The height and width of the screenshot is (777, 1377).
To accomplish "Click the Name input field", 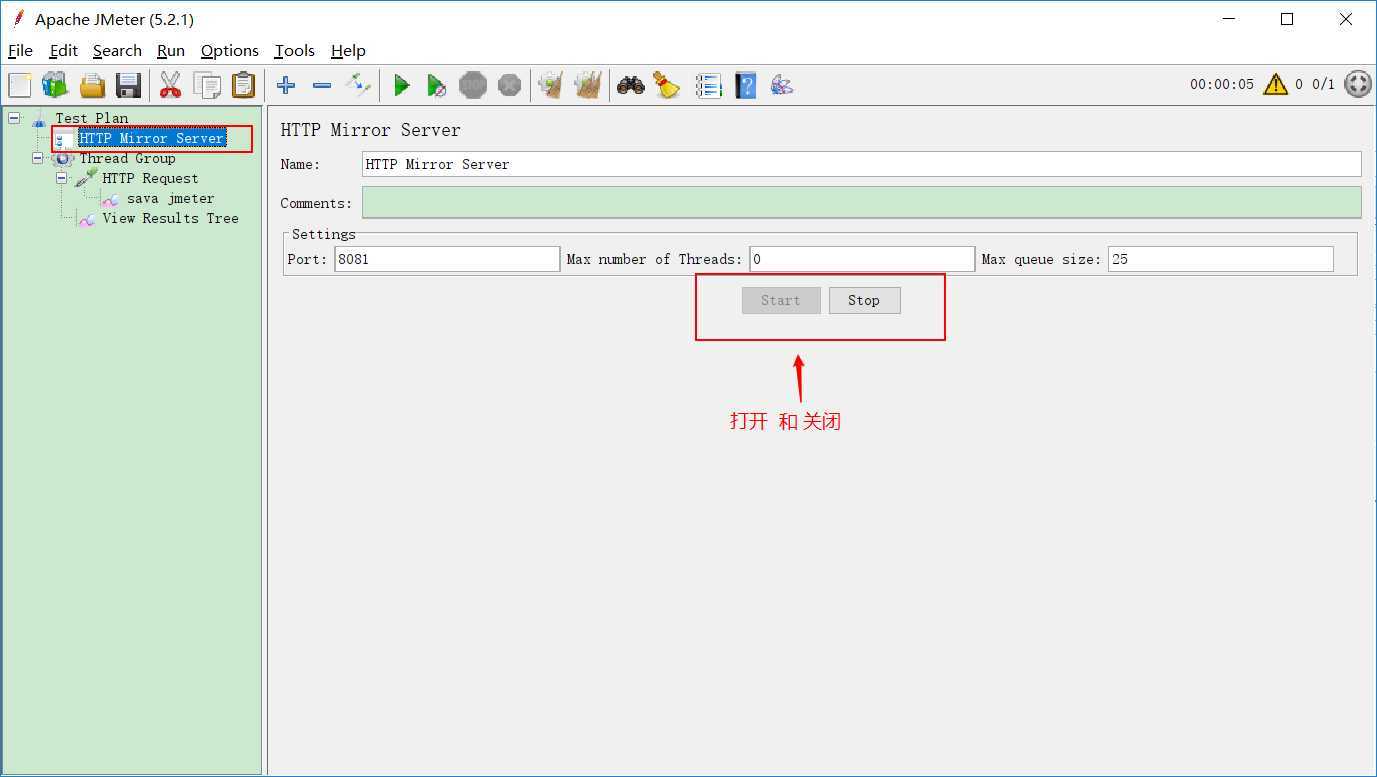I will (x=861, y=164).
